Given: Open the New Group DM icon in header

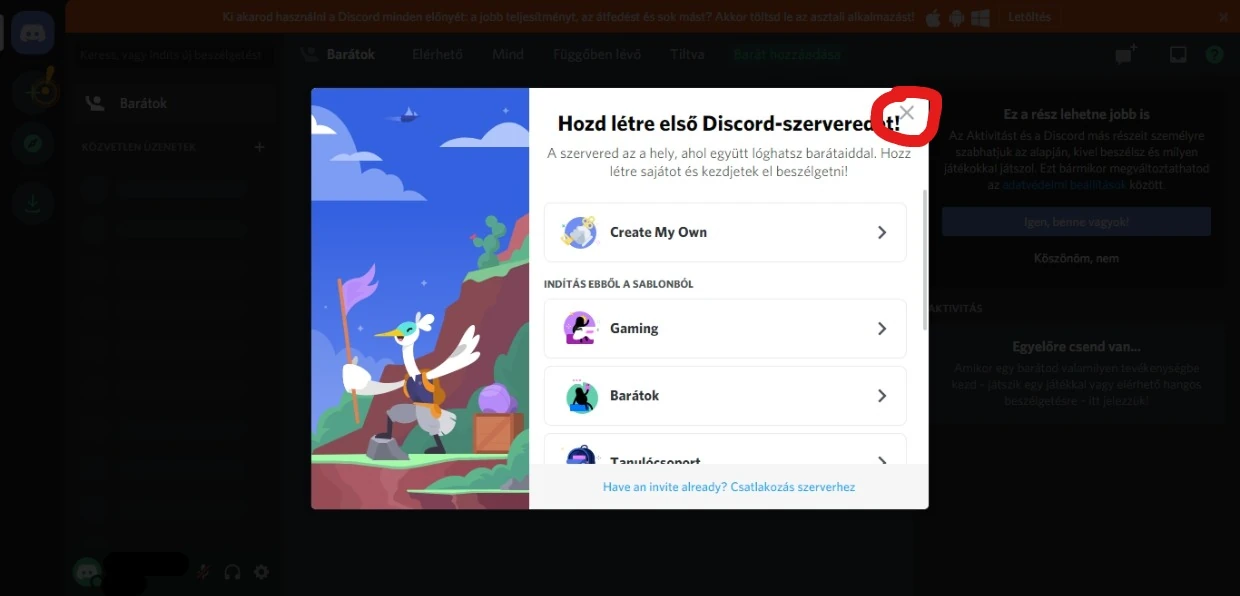Looking at the screenshot, I should 1127,55.
